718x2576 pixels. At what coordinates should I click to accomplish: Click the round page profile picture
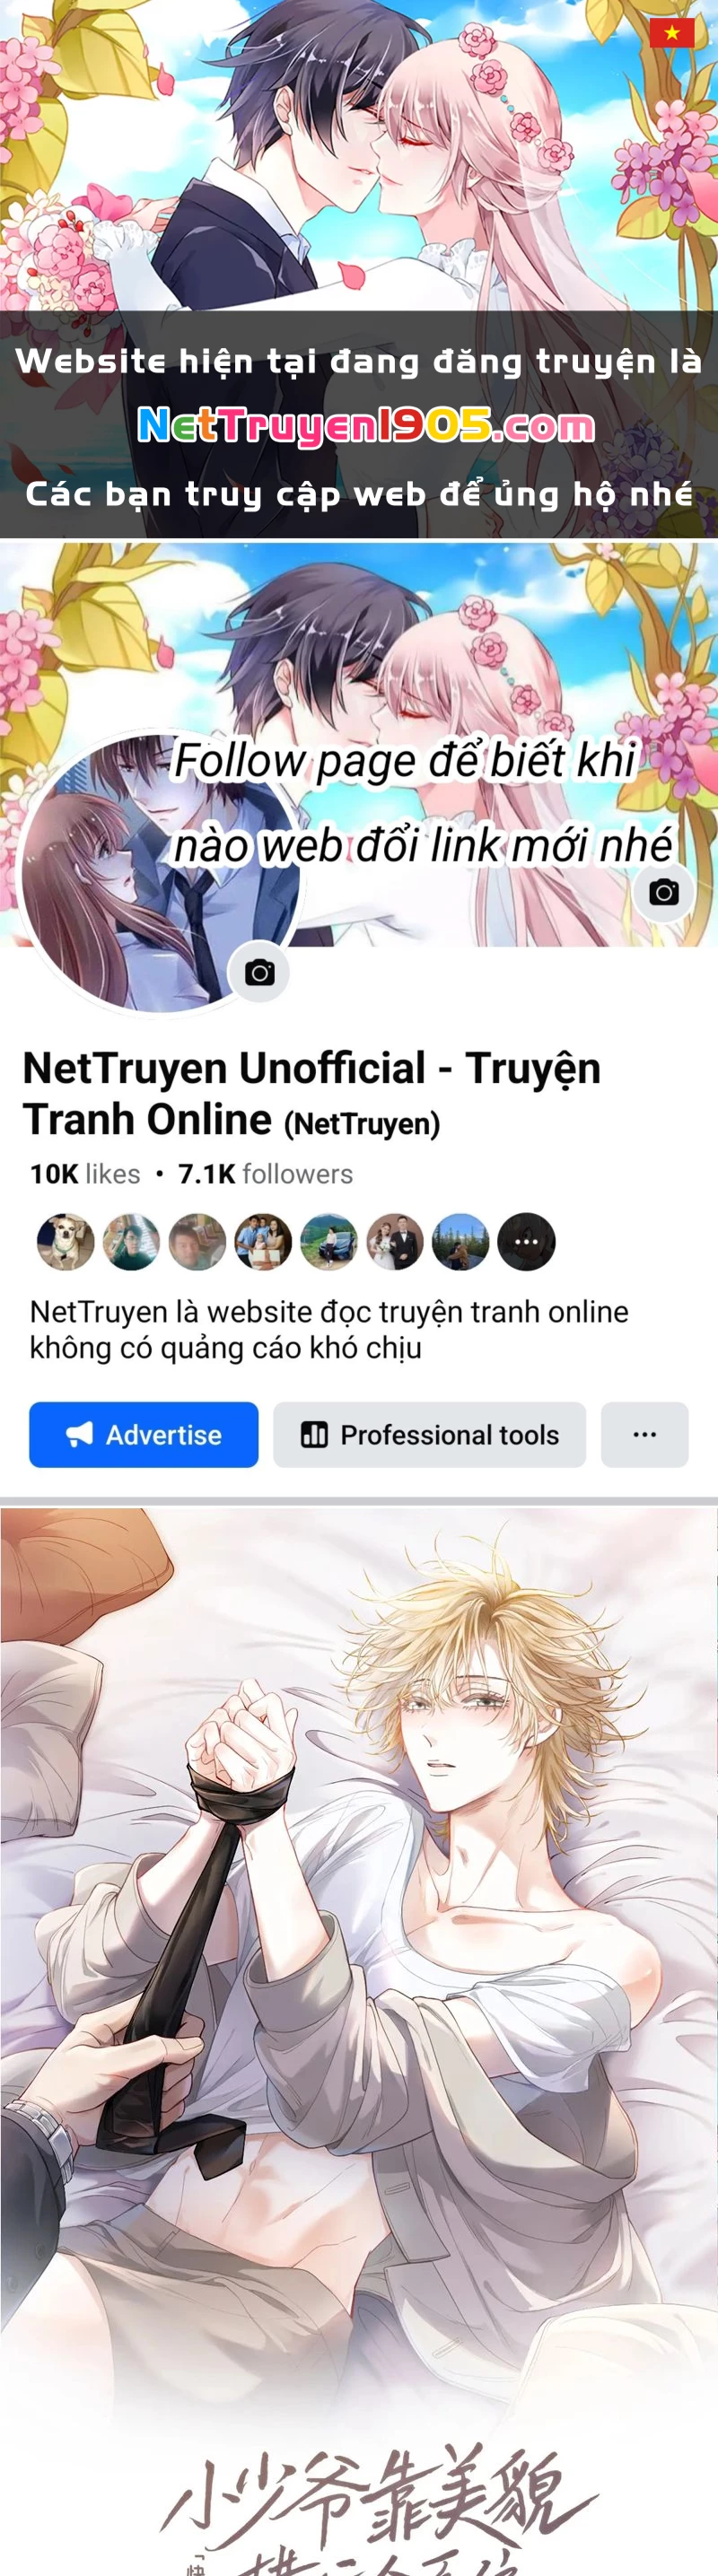158,872
